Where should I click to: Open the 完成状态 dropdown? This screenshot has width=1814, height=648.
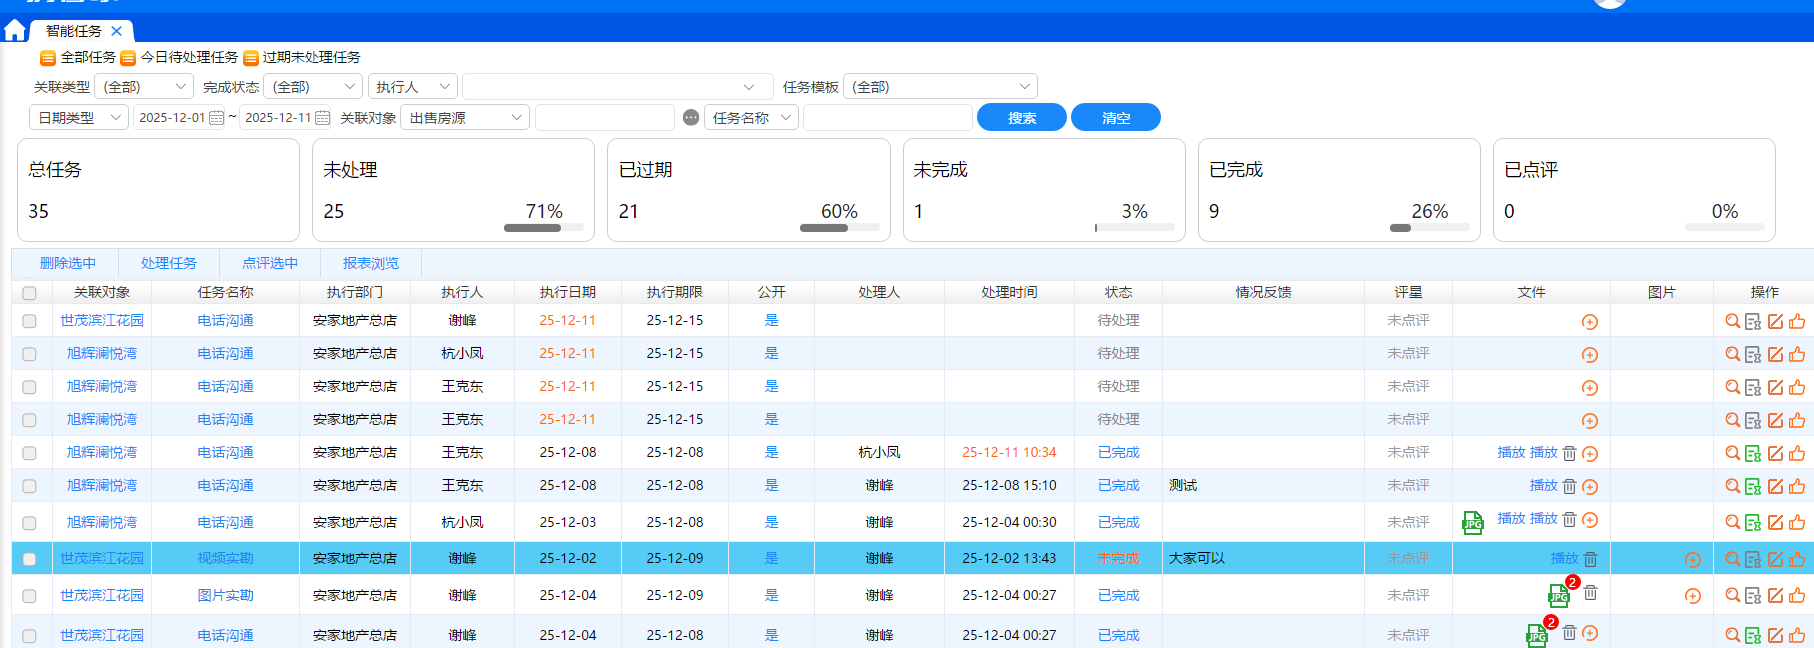313,87
